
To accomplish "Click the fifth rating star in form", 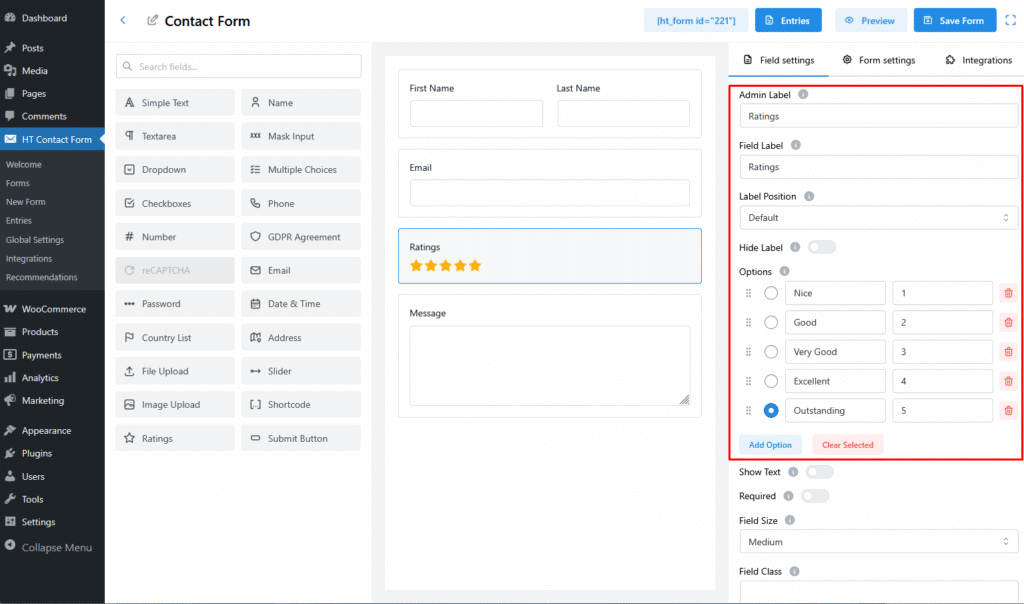I will 475,266.
